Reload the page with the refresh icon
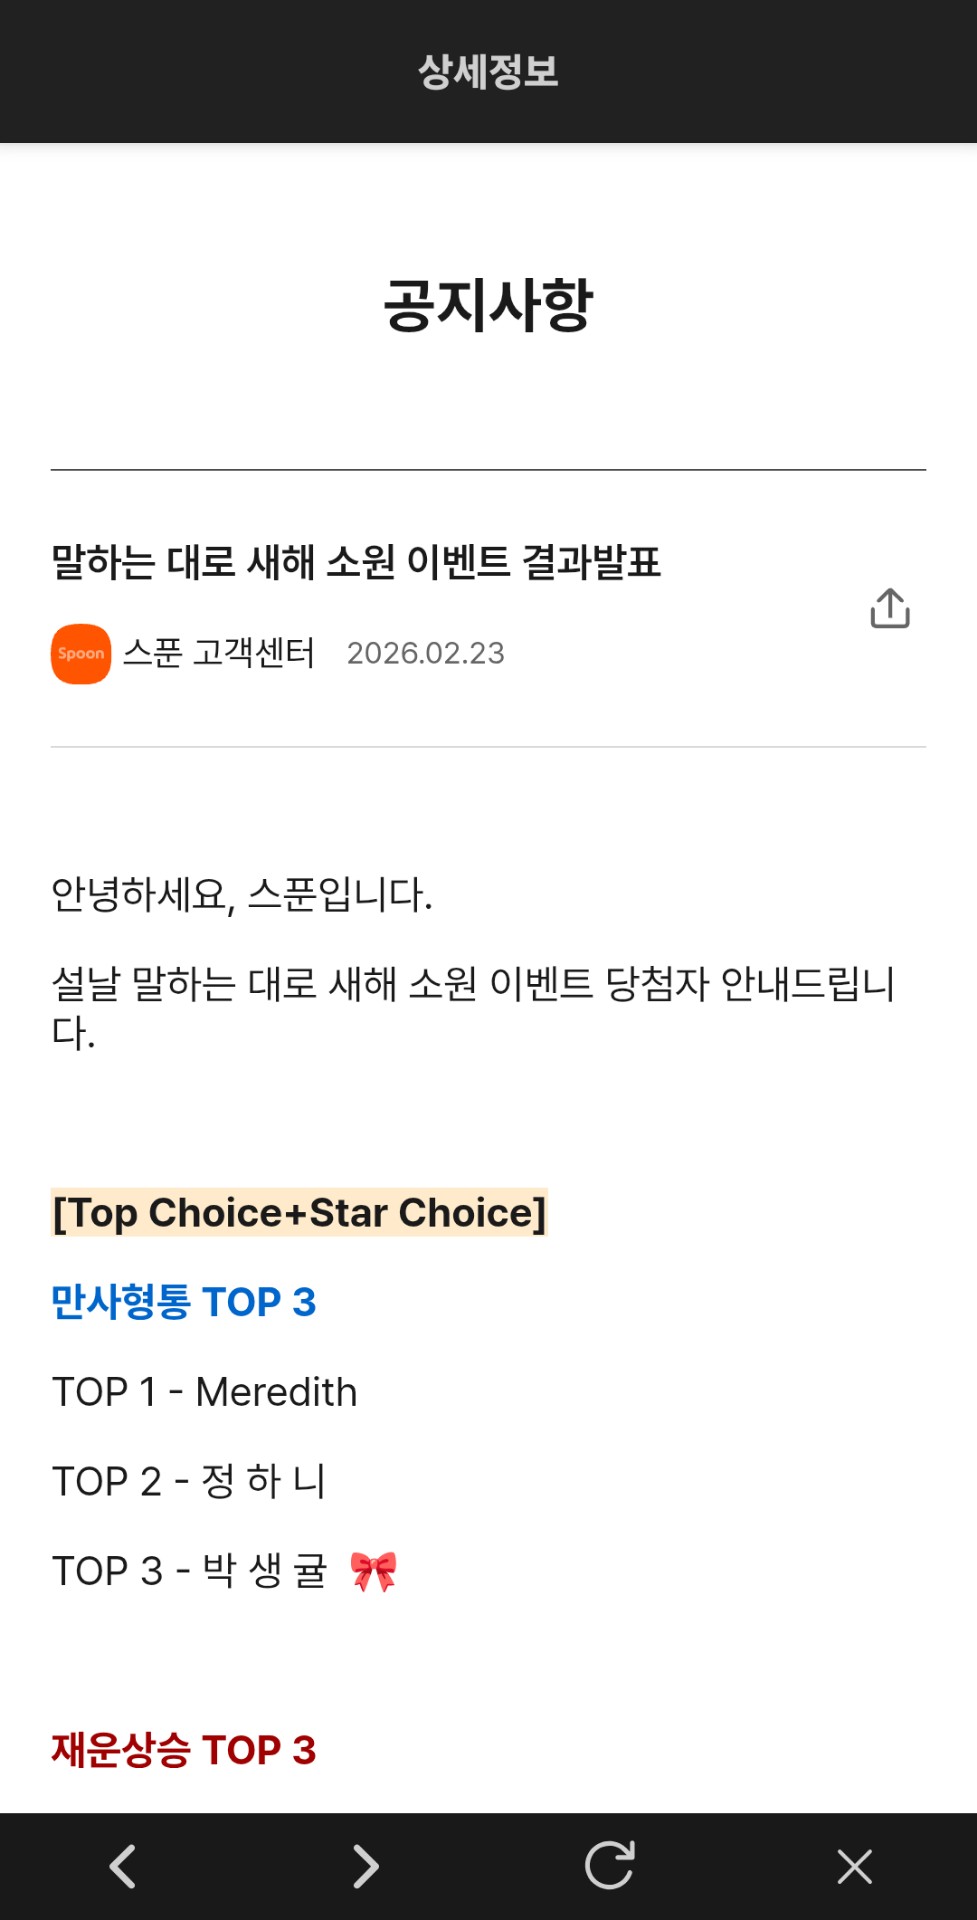The width and height of the screenshot is (977, 1920). tap(610, 1866)
